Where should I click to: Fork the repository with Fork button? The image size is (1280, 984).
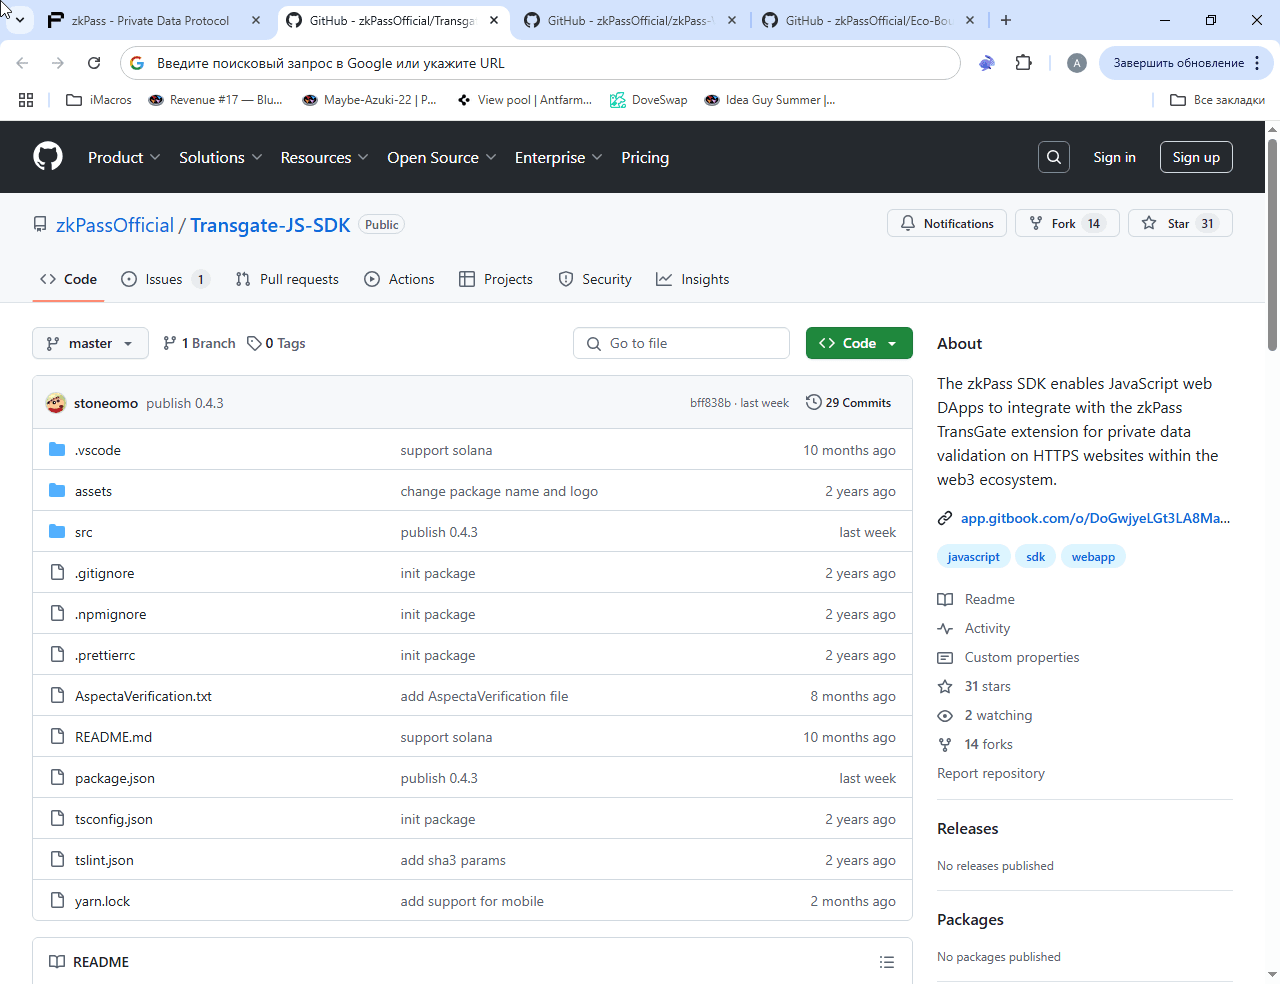click(x=1067, y=223)
